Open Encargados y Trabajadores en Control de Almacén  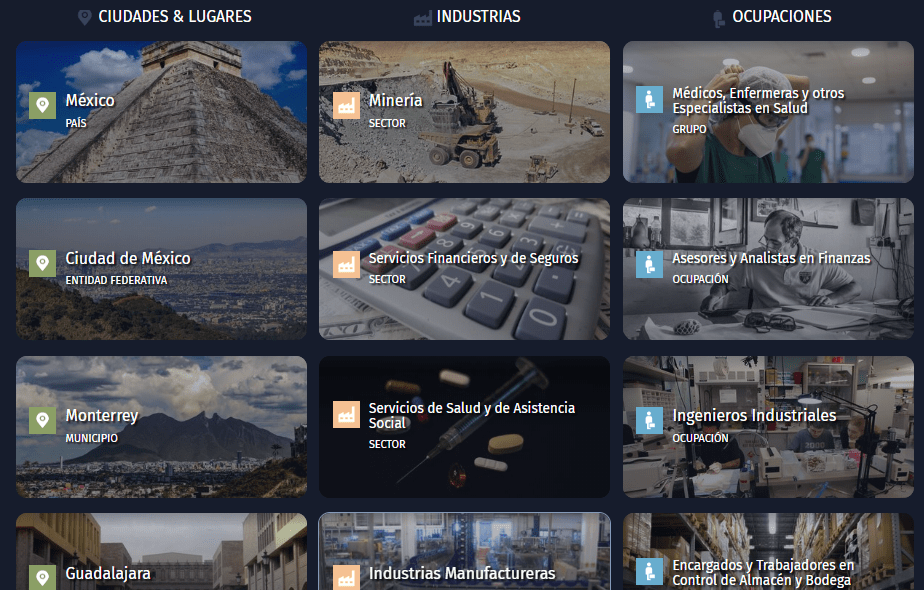tap(763, 573)
